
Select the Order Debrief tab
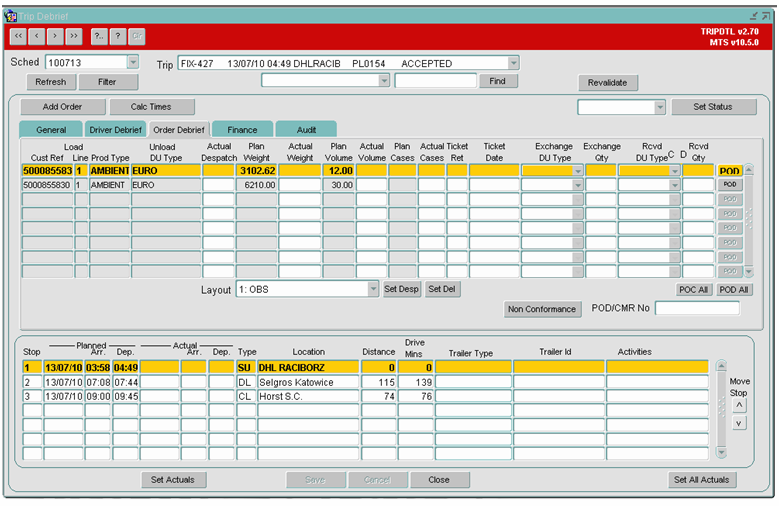click(x=179, y=130)
